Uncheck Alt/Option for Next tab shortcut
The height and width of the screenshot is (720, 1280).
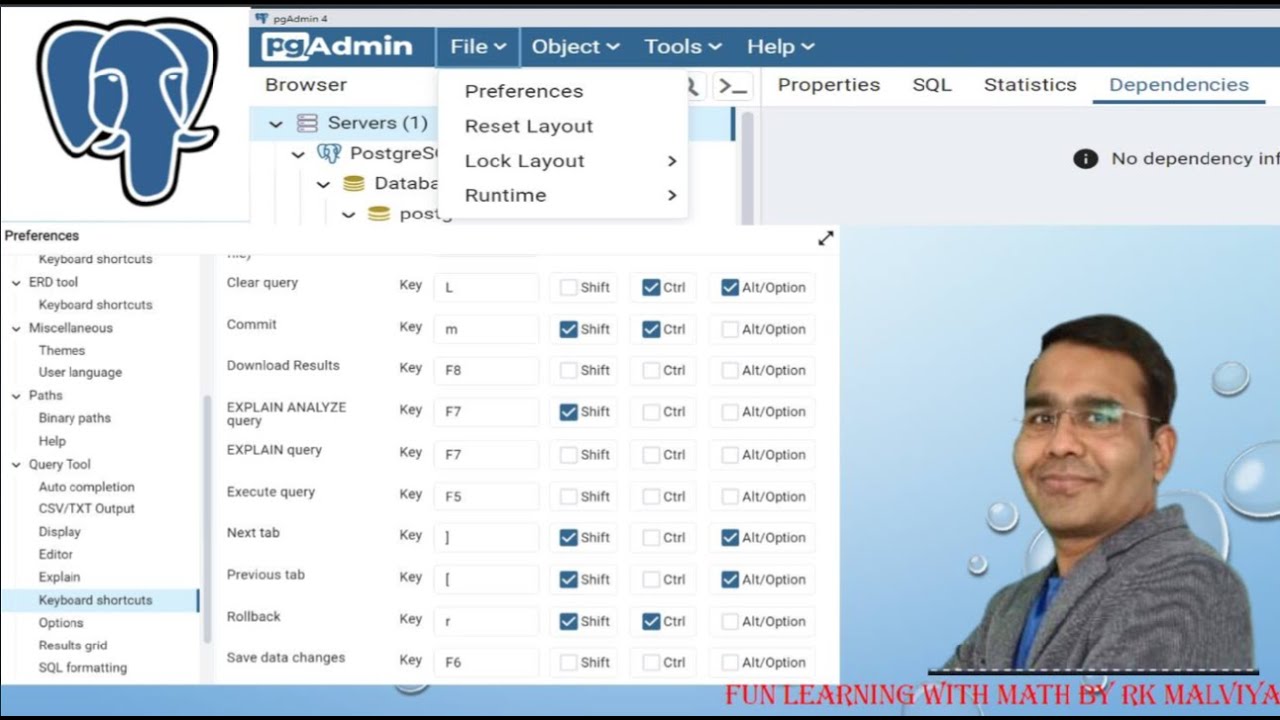click(730, 538)
